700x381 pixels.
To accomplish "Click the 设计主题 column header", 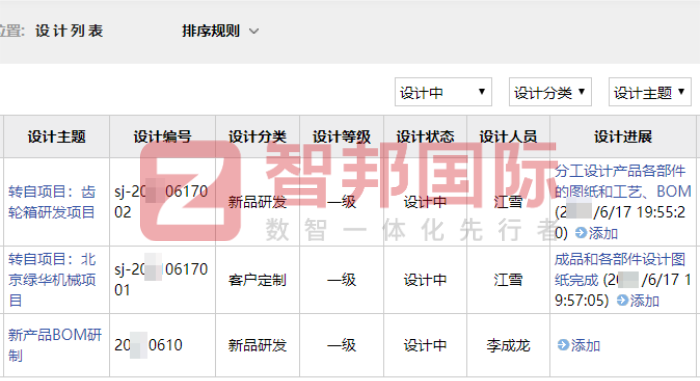I will click(x=56, y=137).
